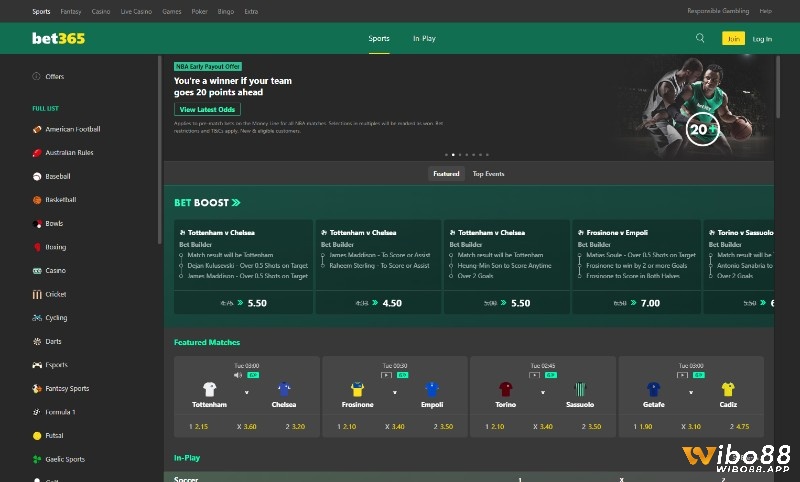Click the bet365 logo
Image resolution: width=800 pixels, height=482 pixels.
coord(58,39)
